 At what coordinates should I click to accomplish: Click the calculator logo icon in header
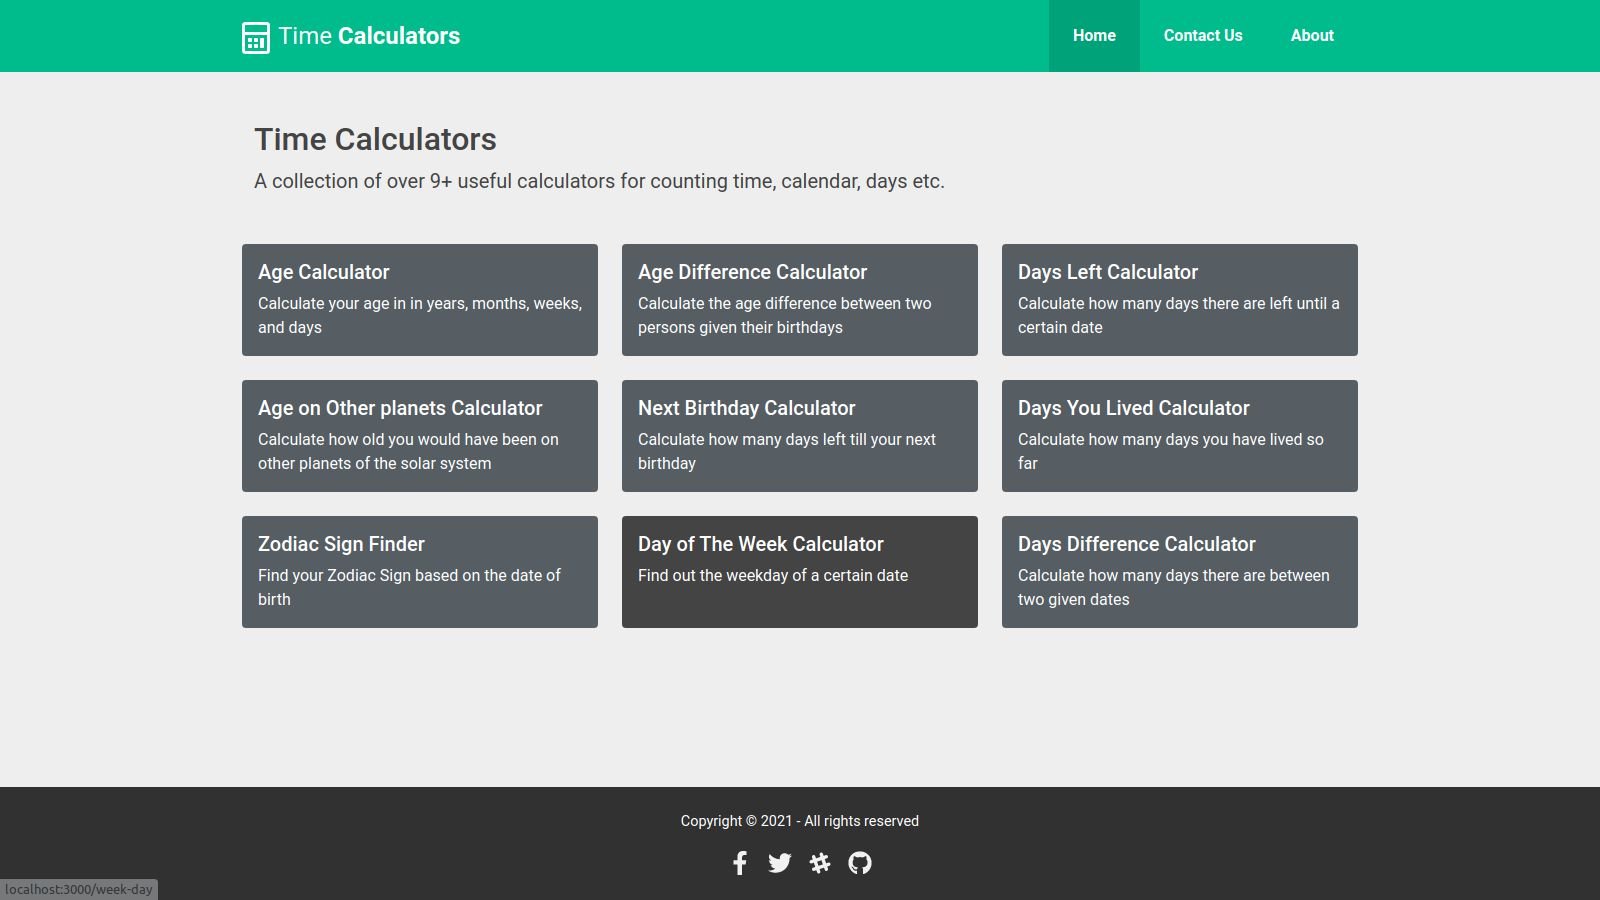256,37
